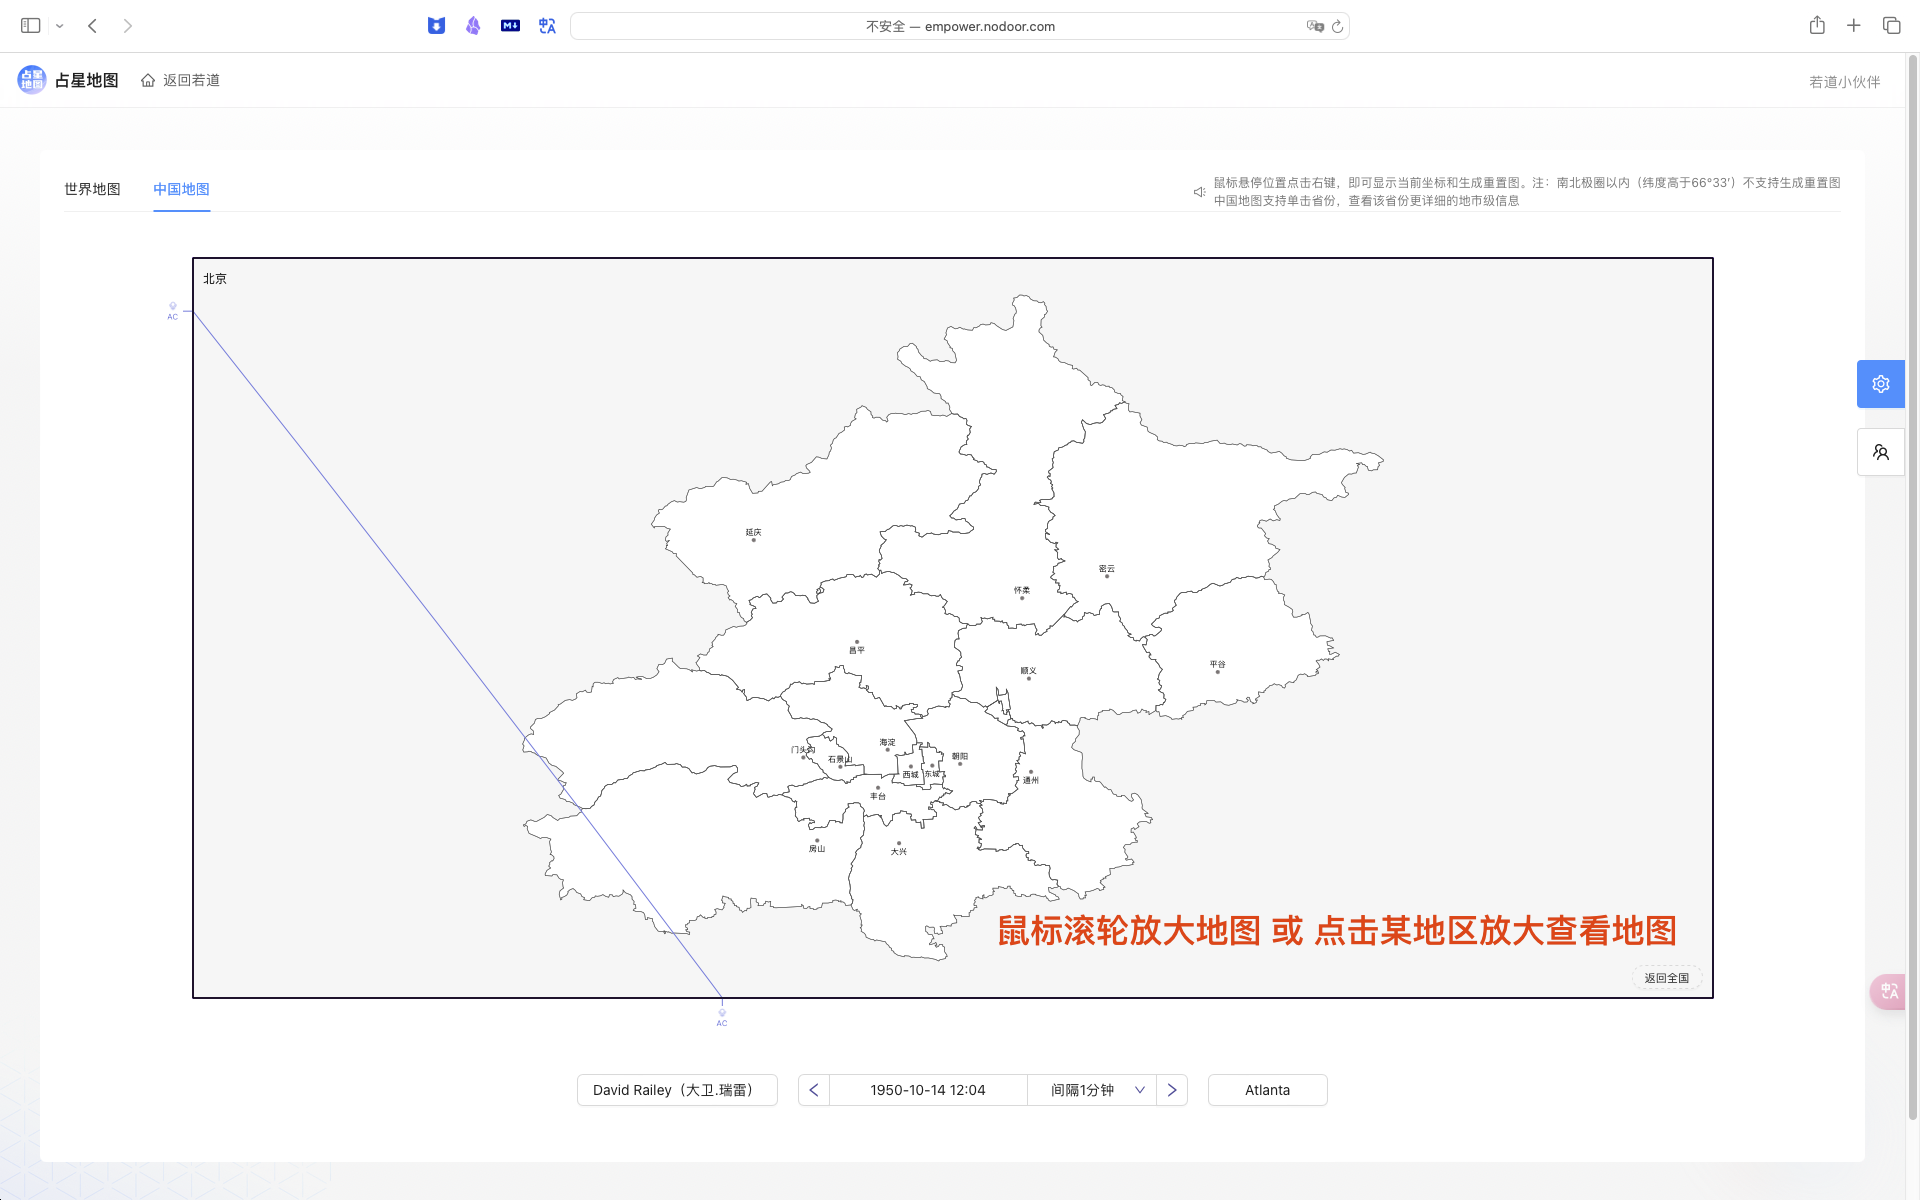Click the pink floating translate icon
The height and width of the screenshot is (1200, 1920).
tap(1888, 991)
